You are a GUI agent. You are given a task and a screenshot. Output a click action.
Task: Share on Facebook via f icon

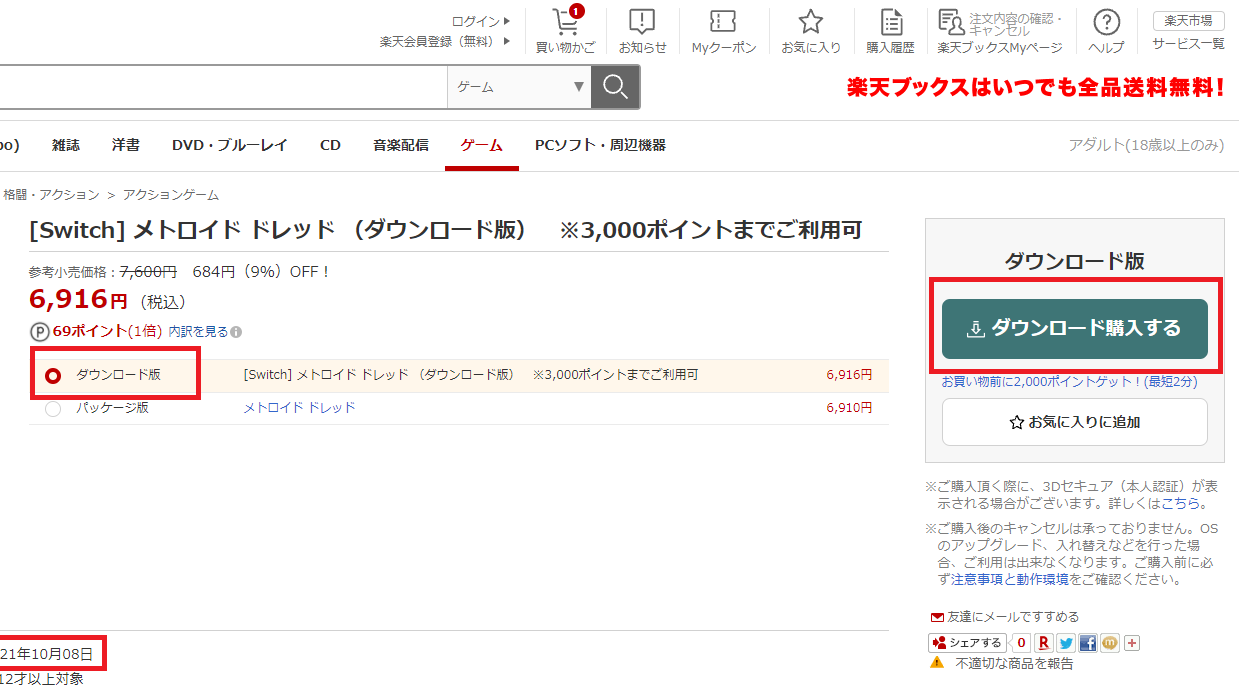point(1088,643)
